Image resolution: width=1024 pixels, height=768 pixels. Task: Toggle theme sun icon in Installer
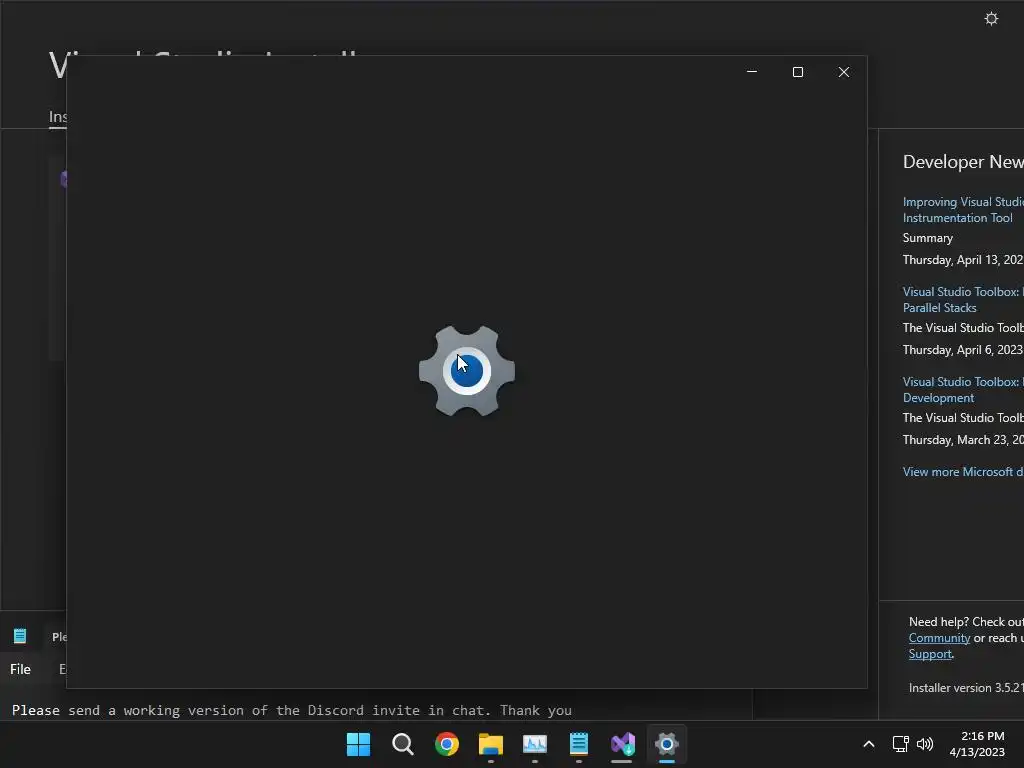[991, 18]
